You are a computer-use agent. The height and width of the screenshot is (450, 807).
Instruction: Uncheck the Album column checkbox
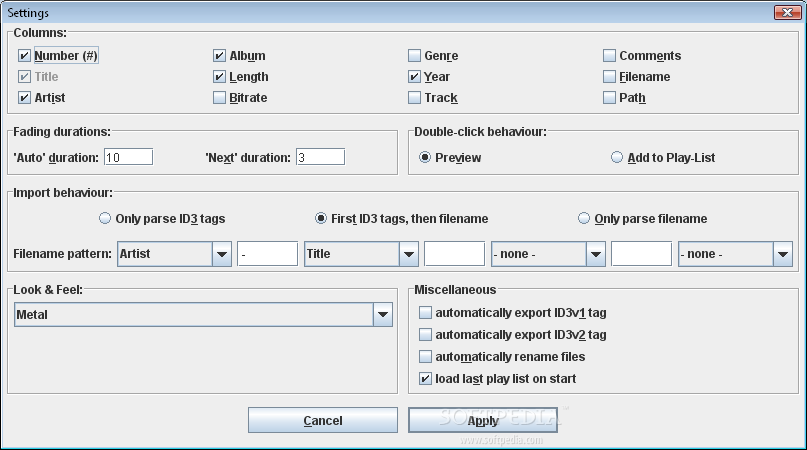219,56
